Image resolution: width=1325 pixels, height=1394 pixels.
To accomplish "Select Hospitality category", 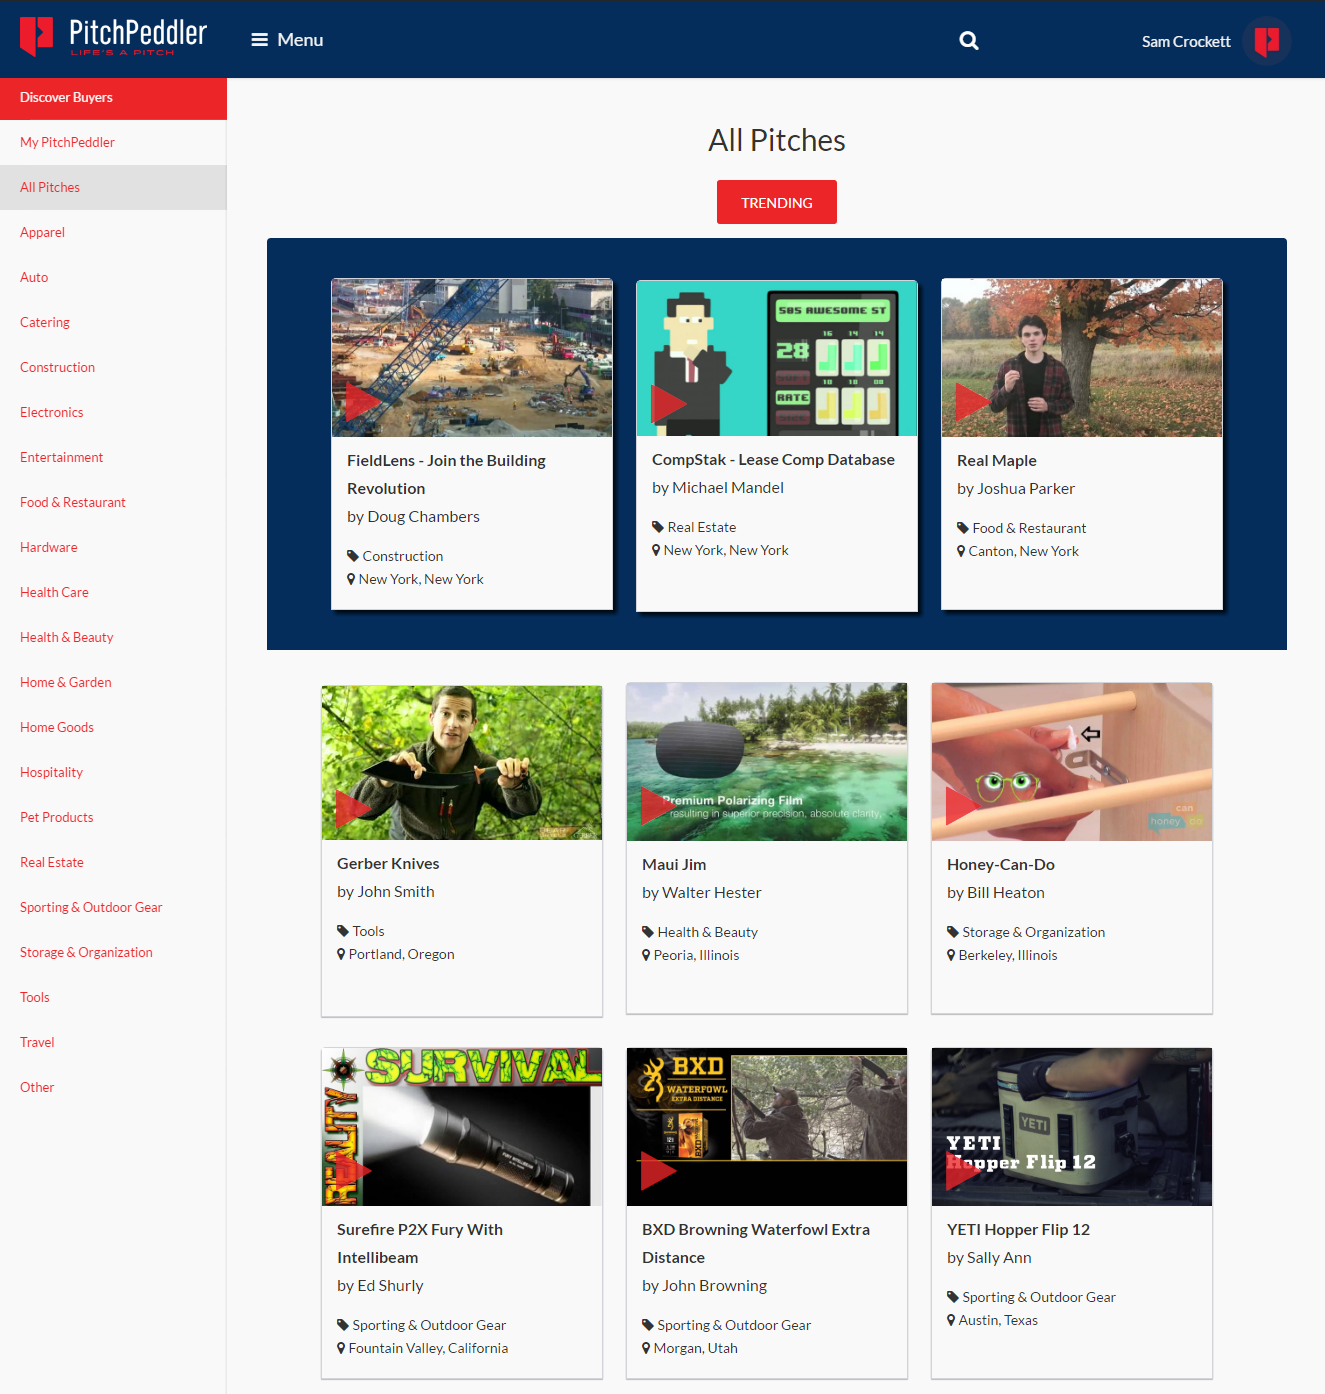I will pyautogui.click(x=113, y=772).
